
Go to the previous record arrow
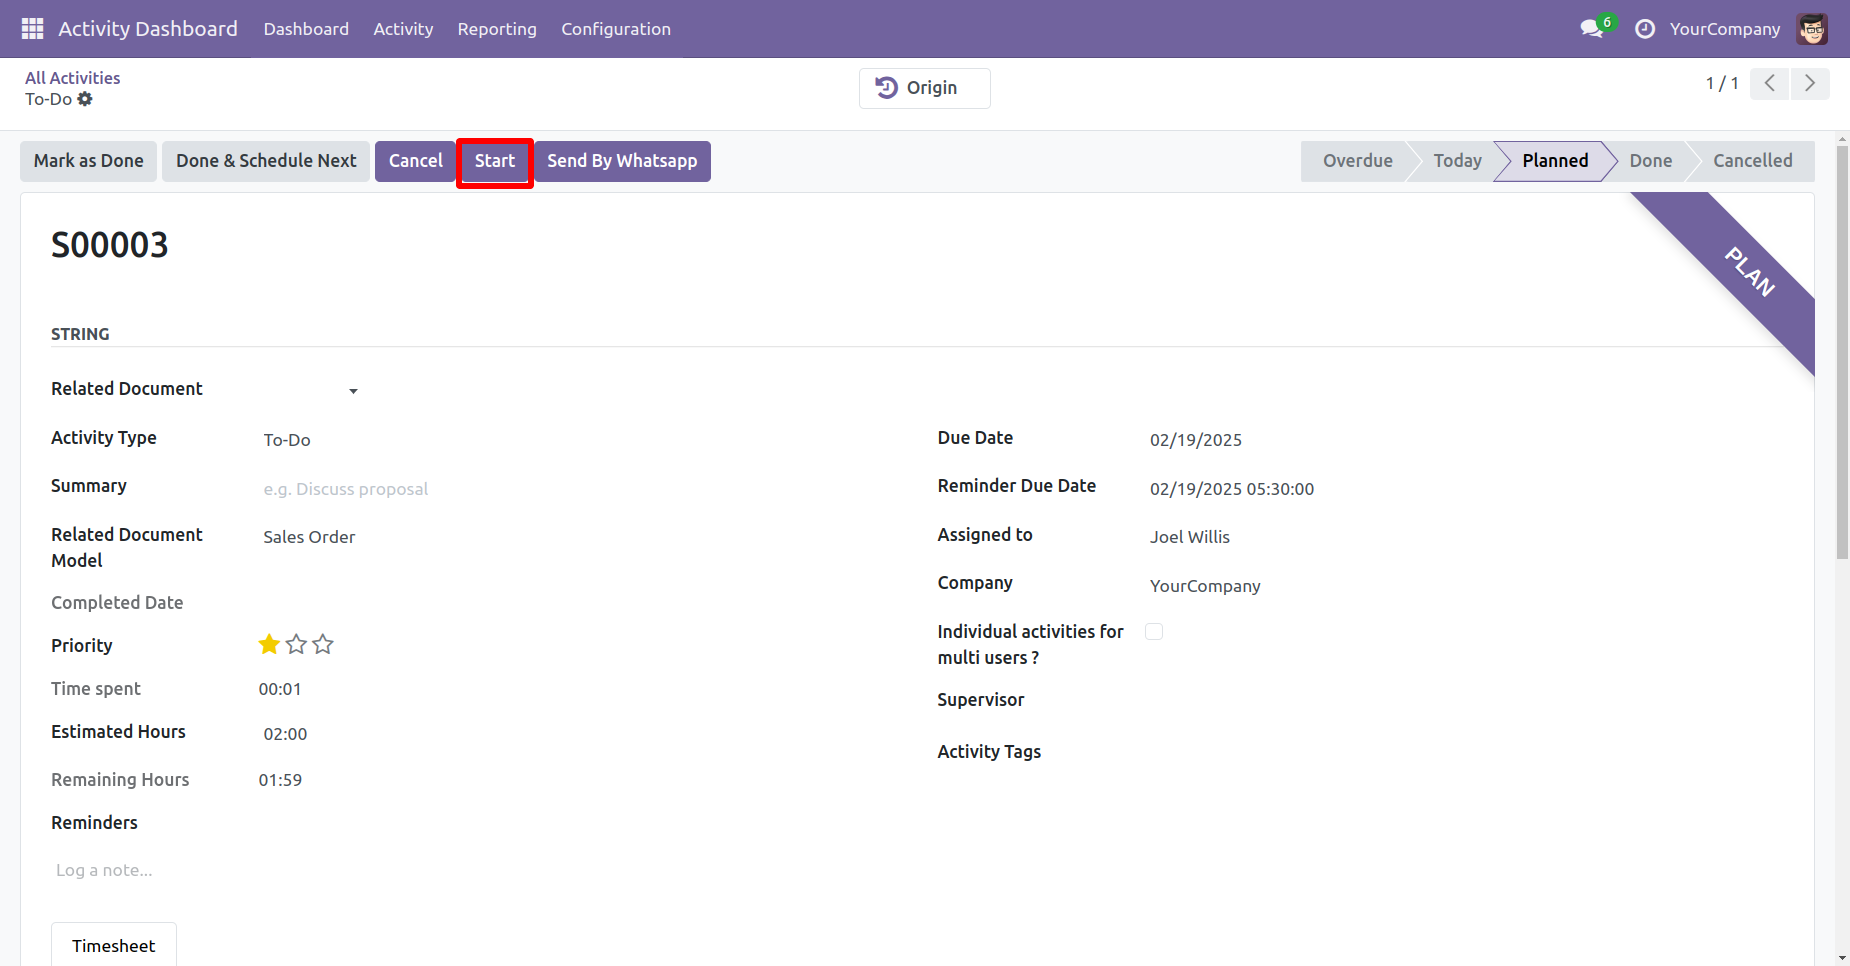[x=1770, y=83]
